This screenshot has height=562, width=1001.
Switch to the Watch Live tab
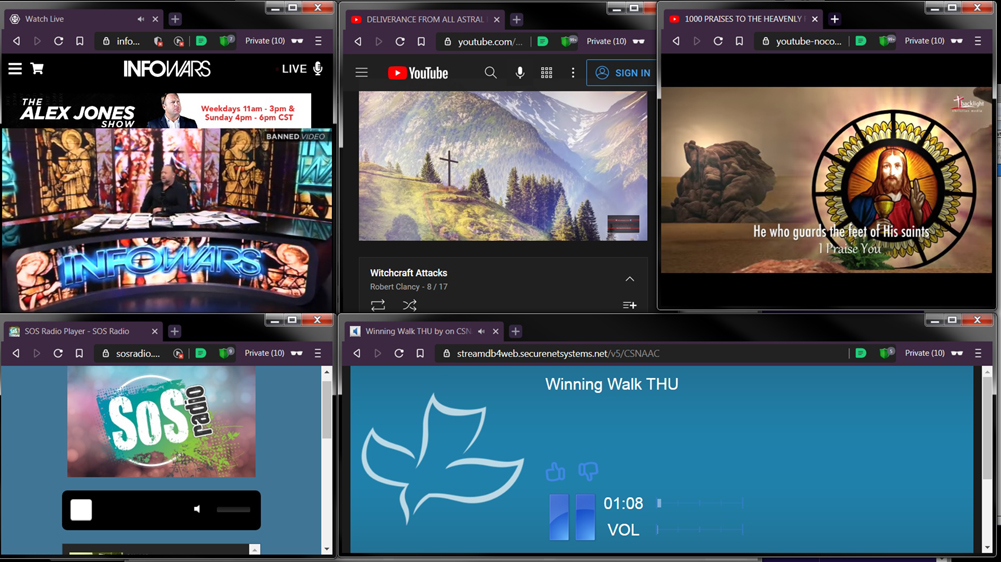(70, 19)
